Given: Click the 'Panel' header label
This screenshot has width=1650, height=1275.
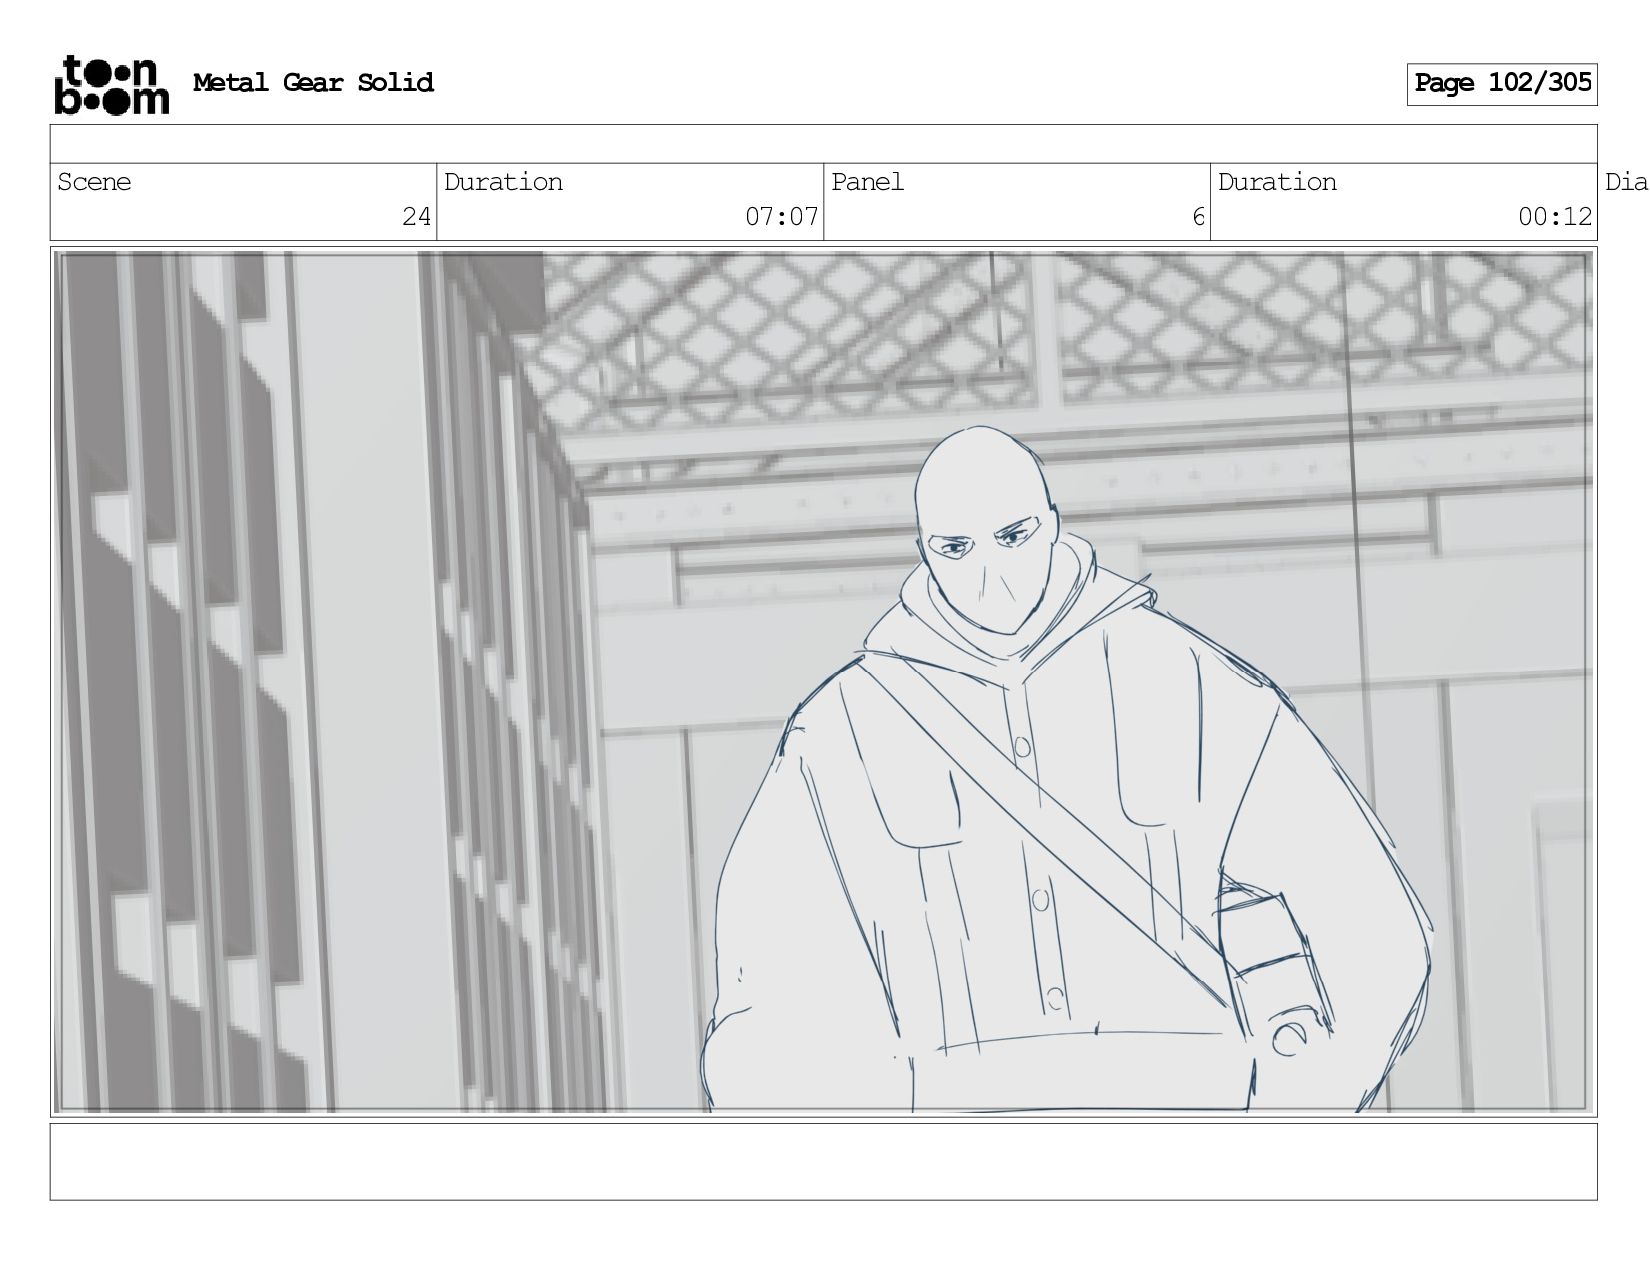Looking at the screenshot, I should [867, 182].
